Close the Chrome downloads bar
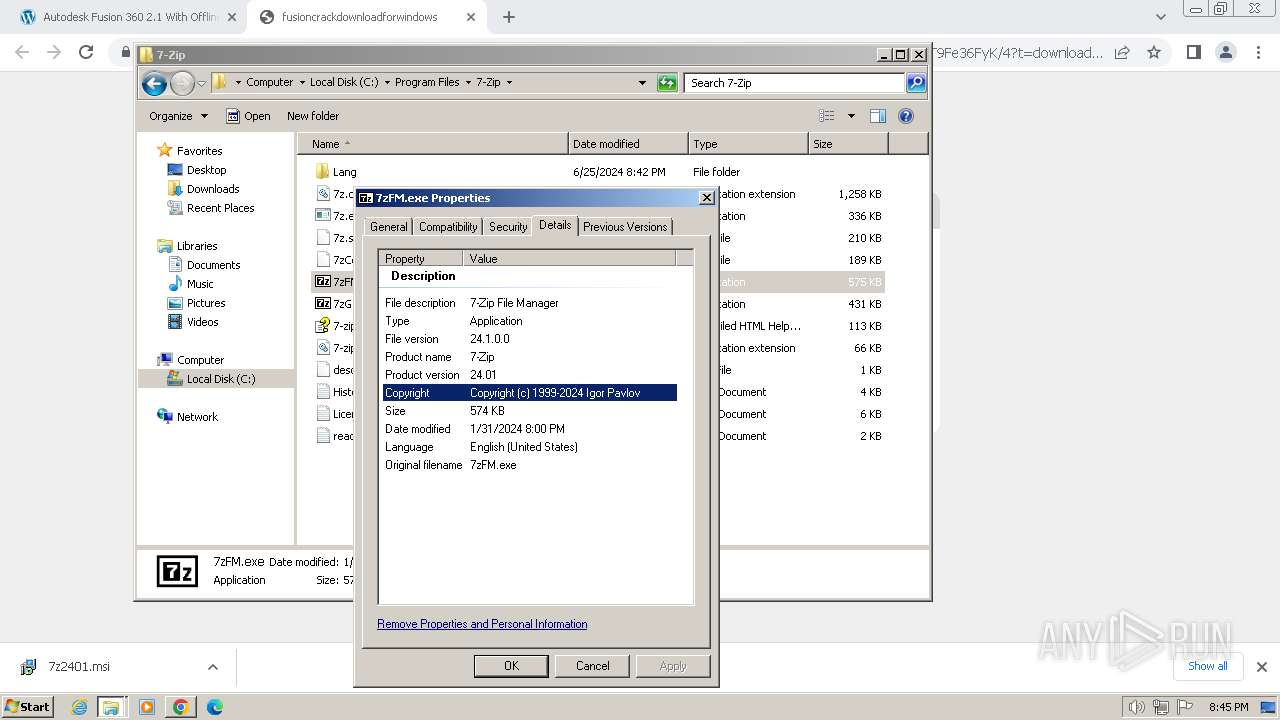This screenshot has height=720, width=1280. pyautogui.click(x=1262, y=667)
